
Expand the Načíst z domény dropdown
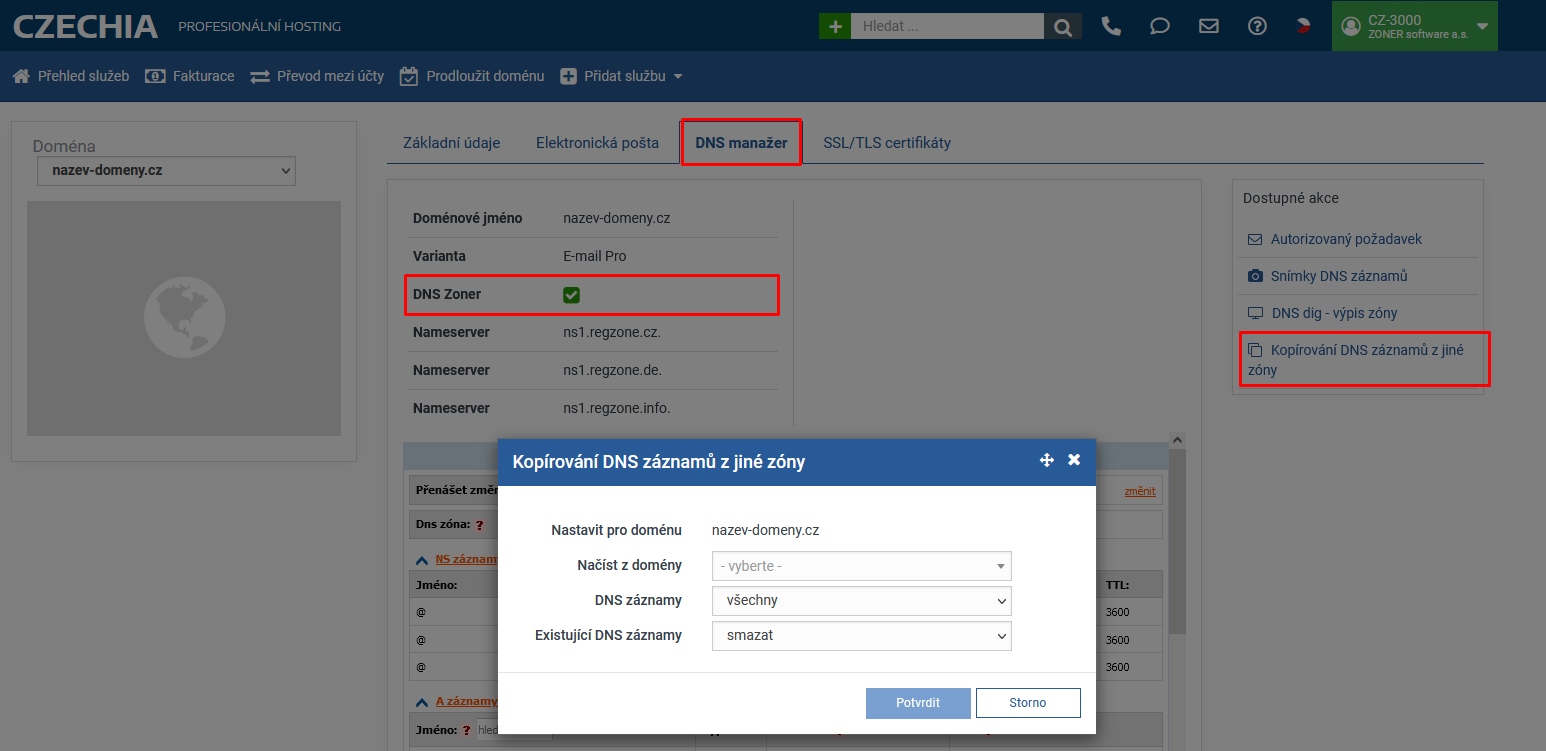[x=861, y=566]
